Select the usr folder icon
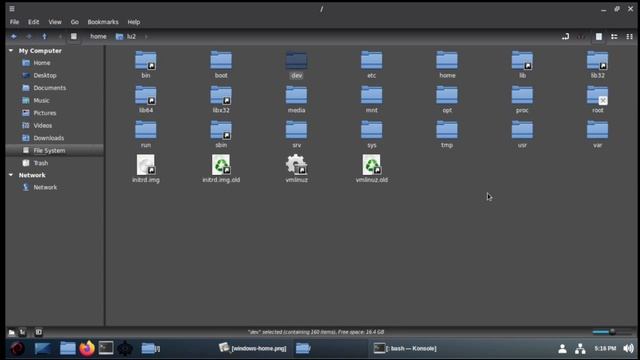The image size is (640, 360). point(522,130)
